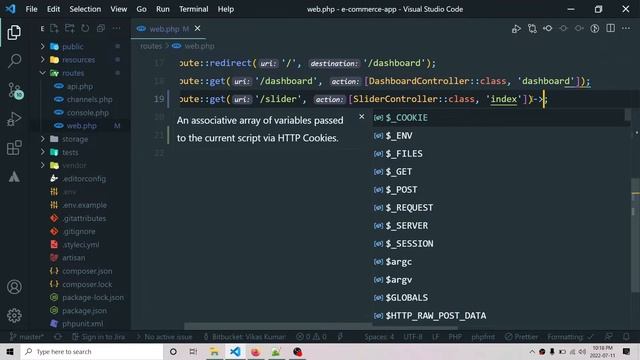The height and width of the screenshot is (360, 640).
Task: Create a new folder in Explorer
Action: (70, 28)
